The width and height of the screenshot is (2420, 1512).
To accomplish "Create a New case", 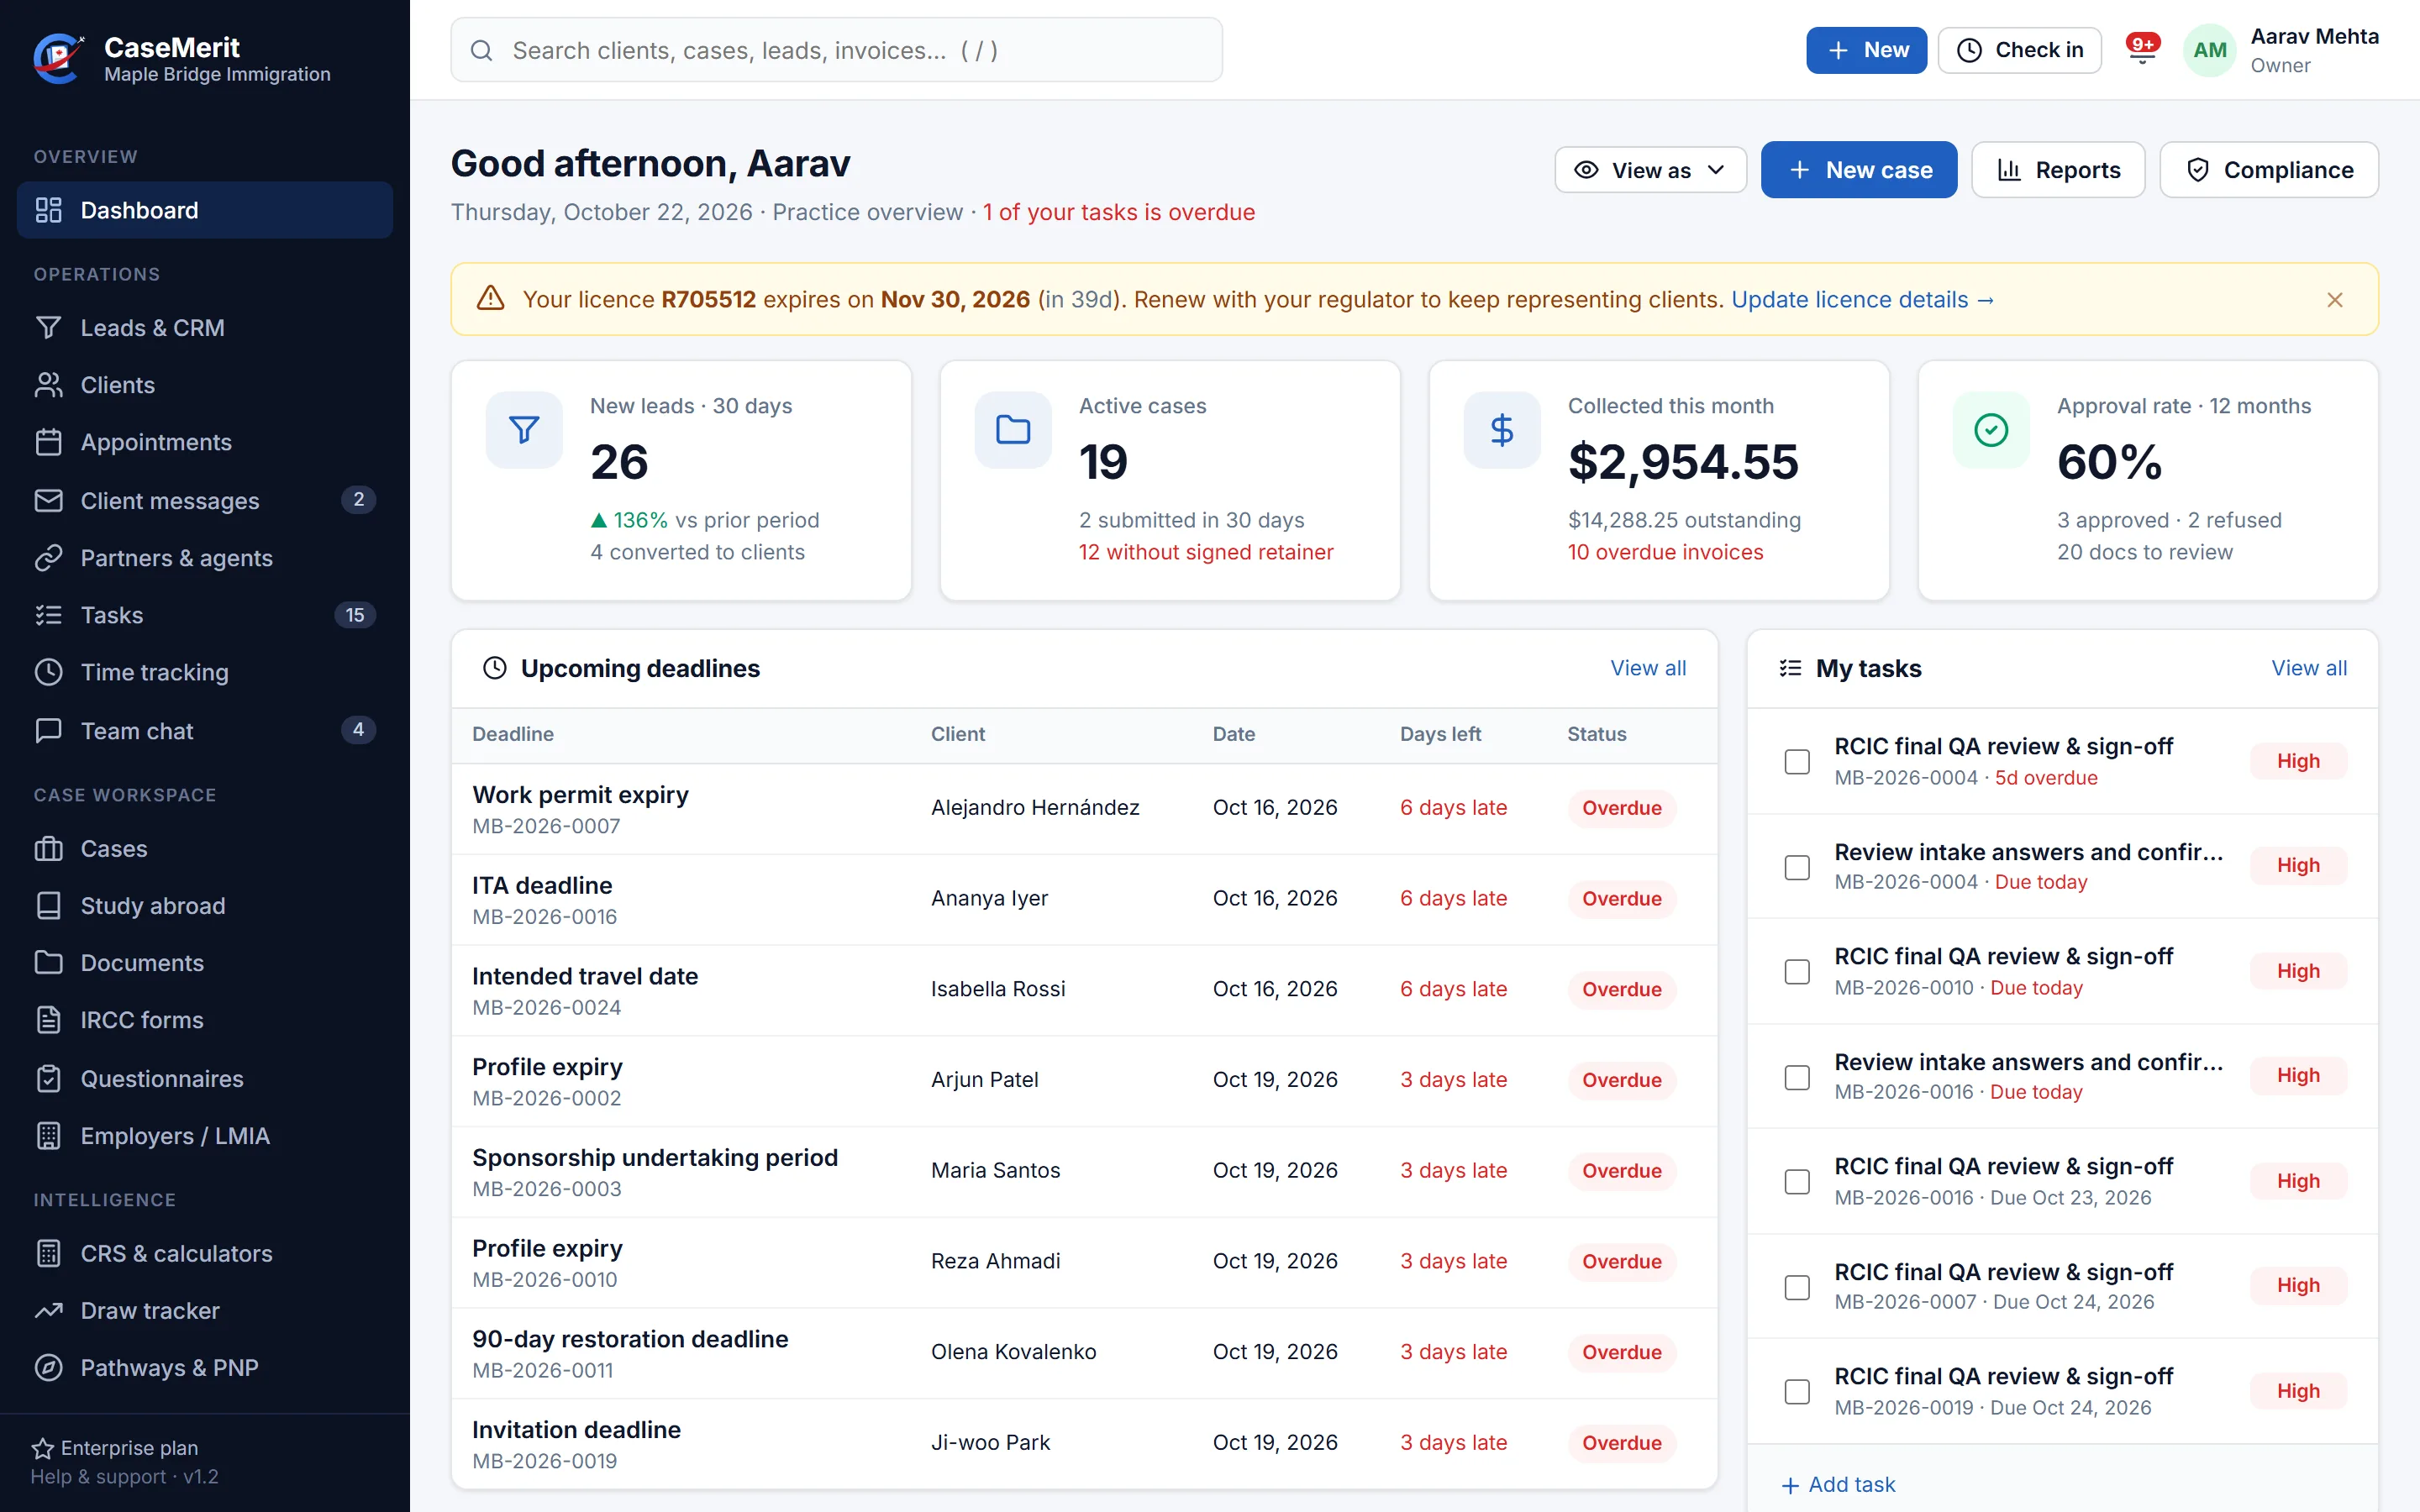I will click(1858, 170).
